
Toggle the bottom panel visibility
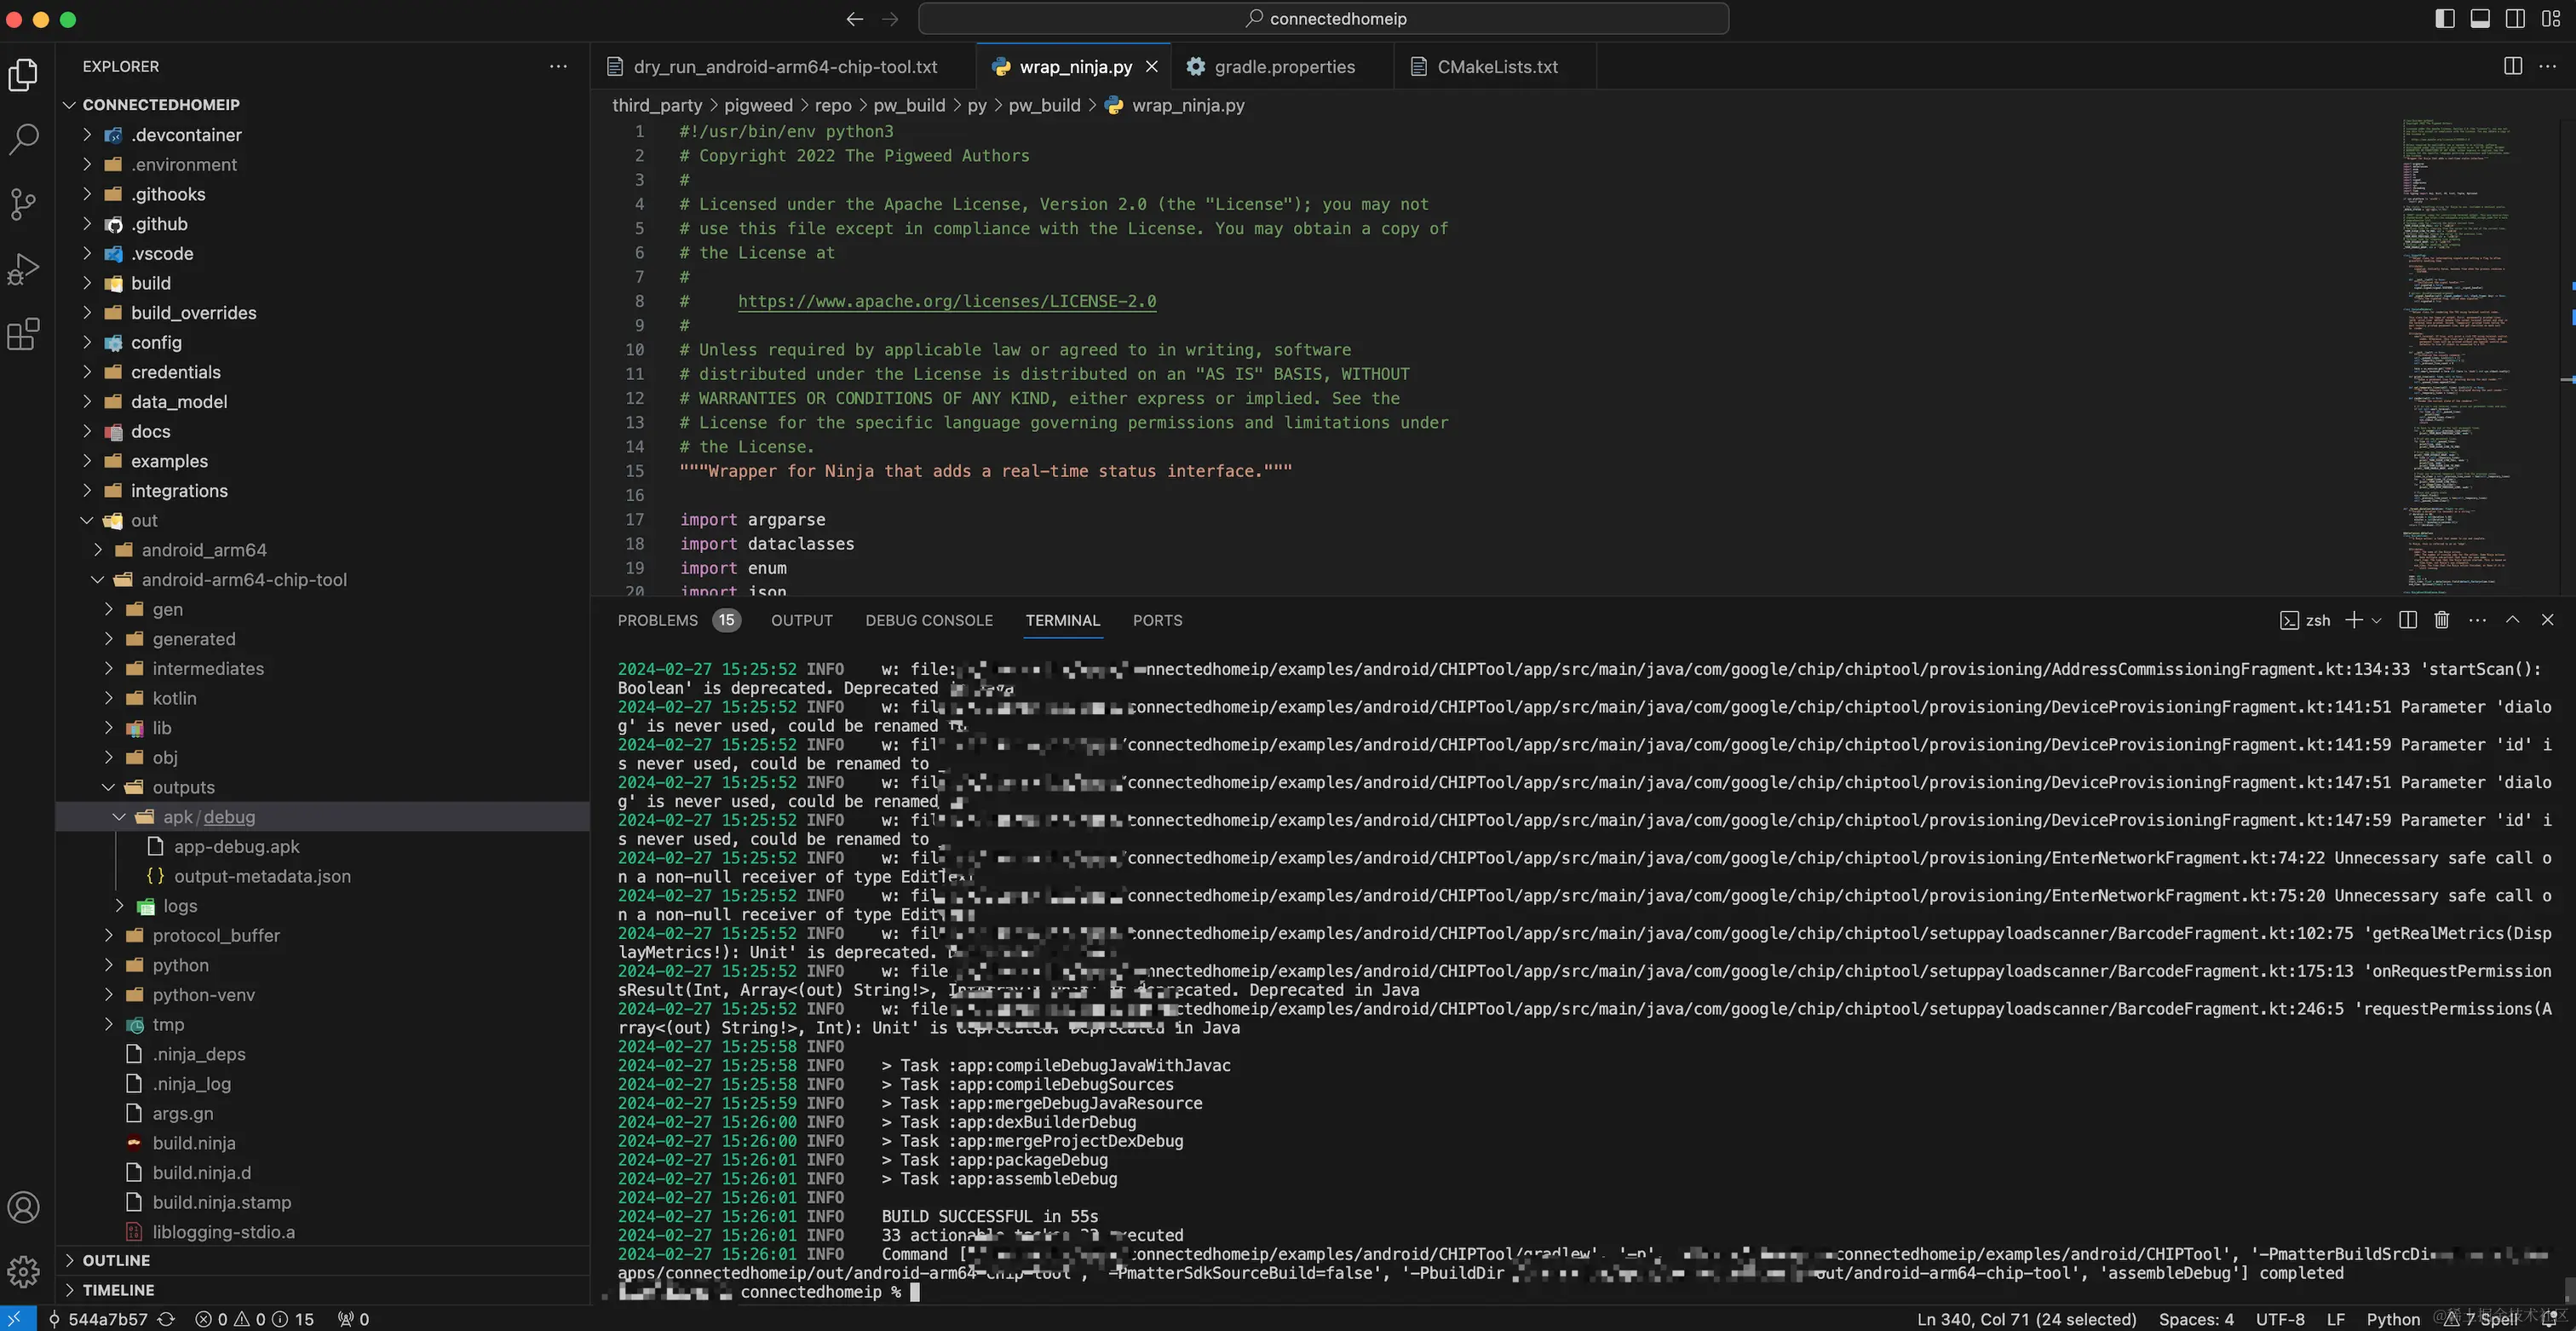click(2480, 19)
